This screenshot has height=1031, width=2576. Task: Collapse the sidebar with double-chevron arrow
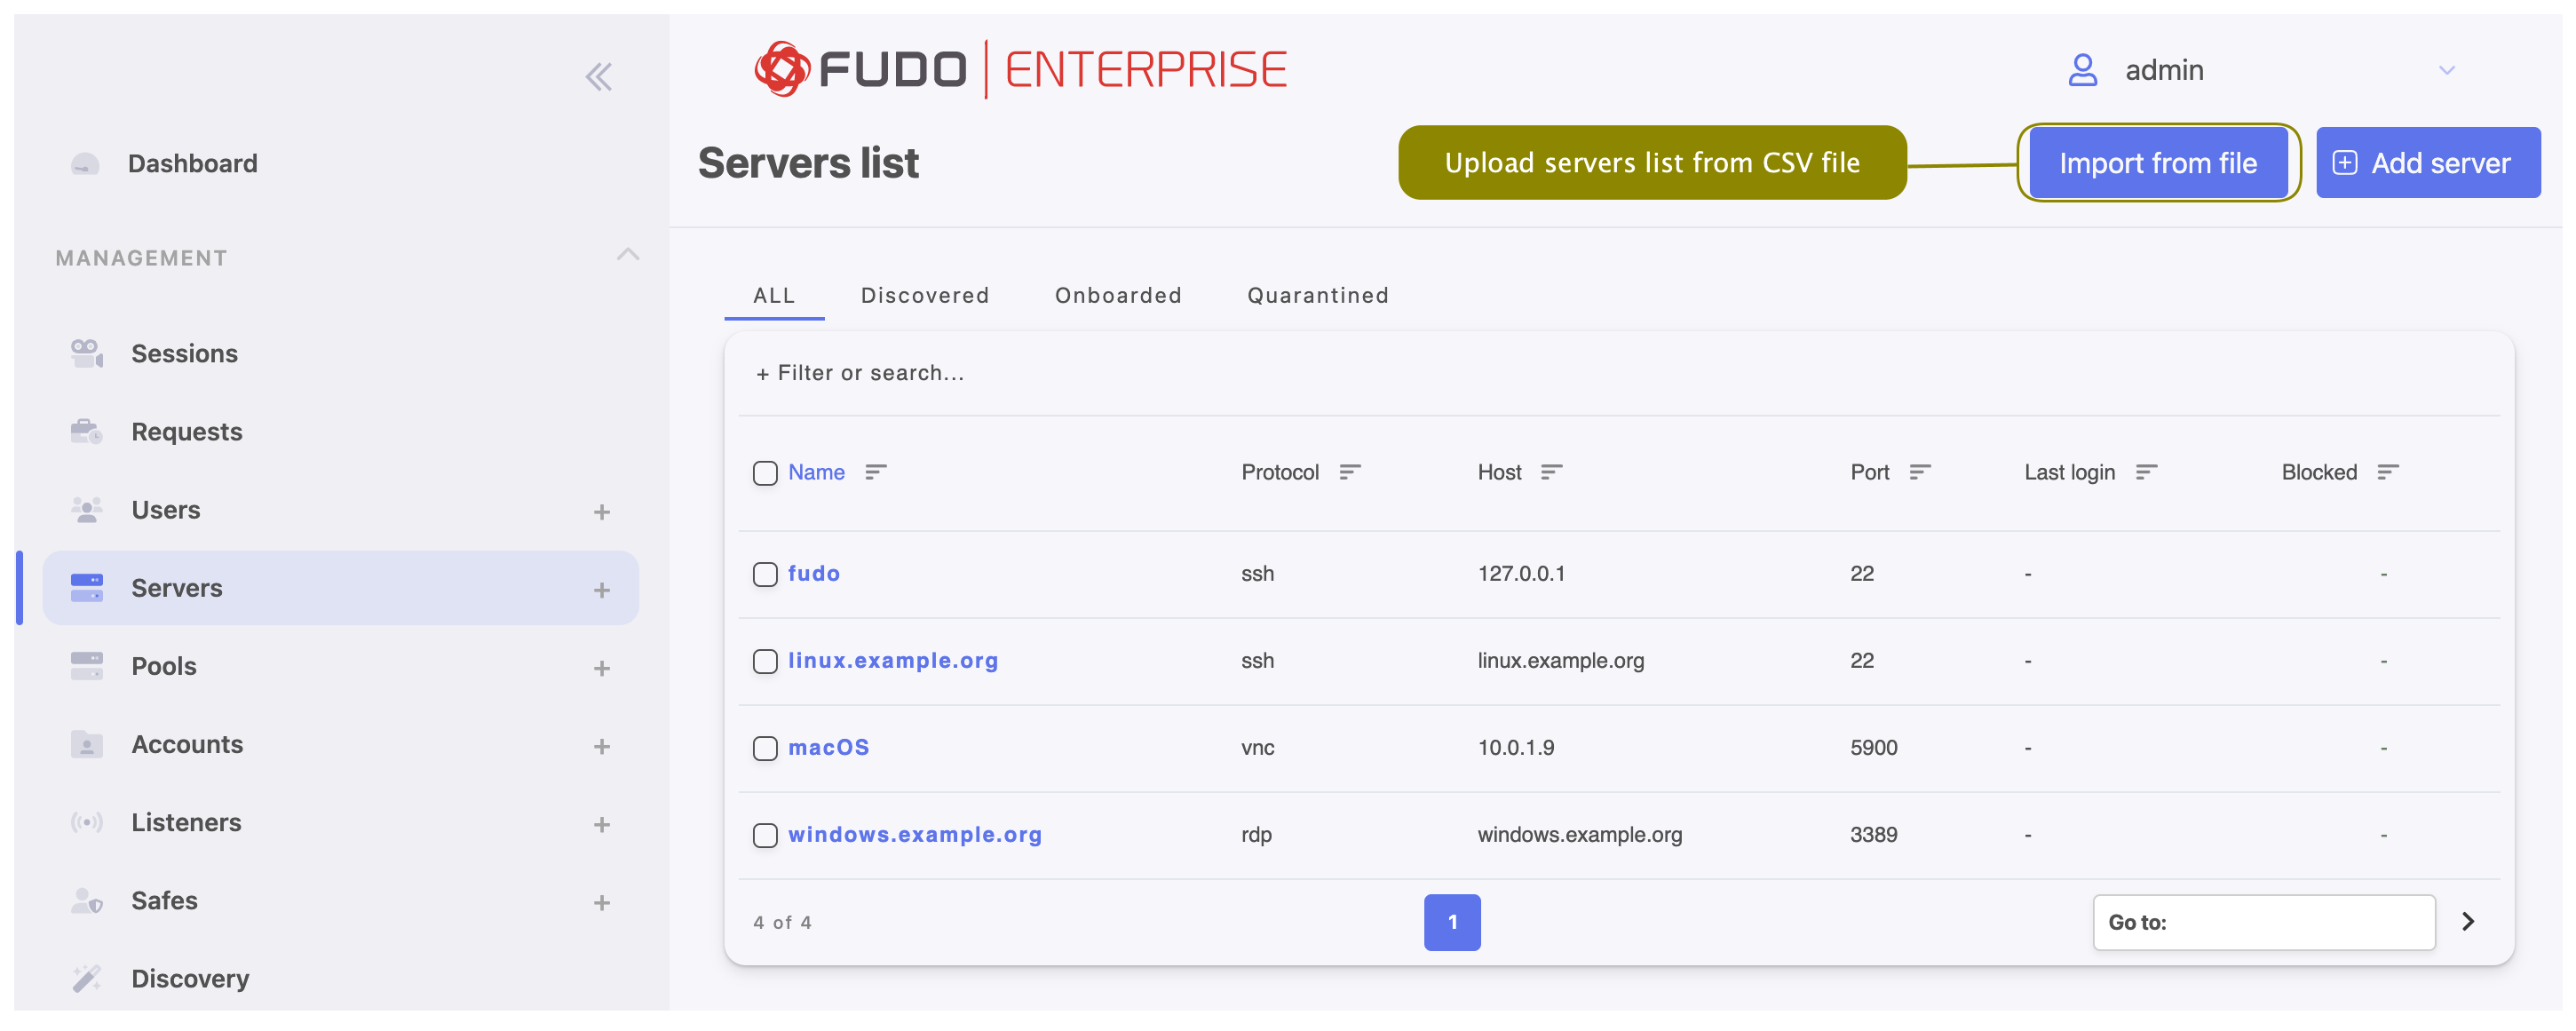[x=599, y=76]
